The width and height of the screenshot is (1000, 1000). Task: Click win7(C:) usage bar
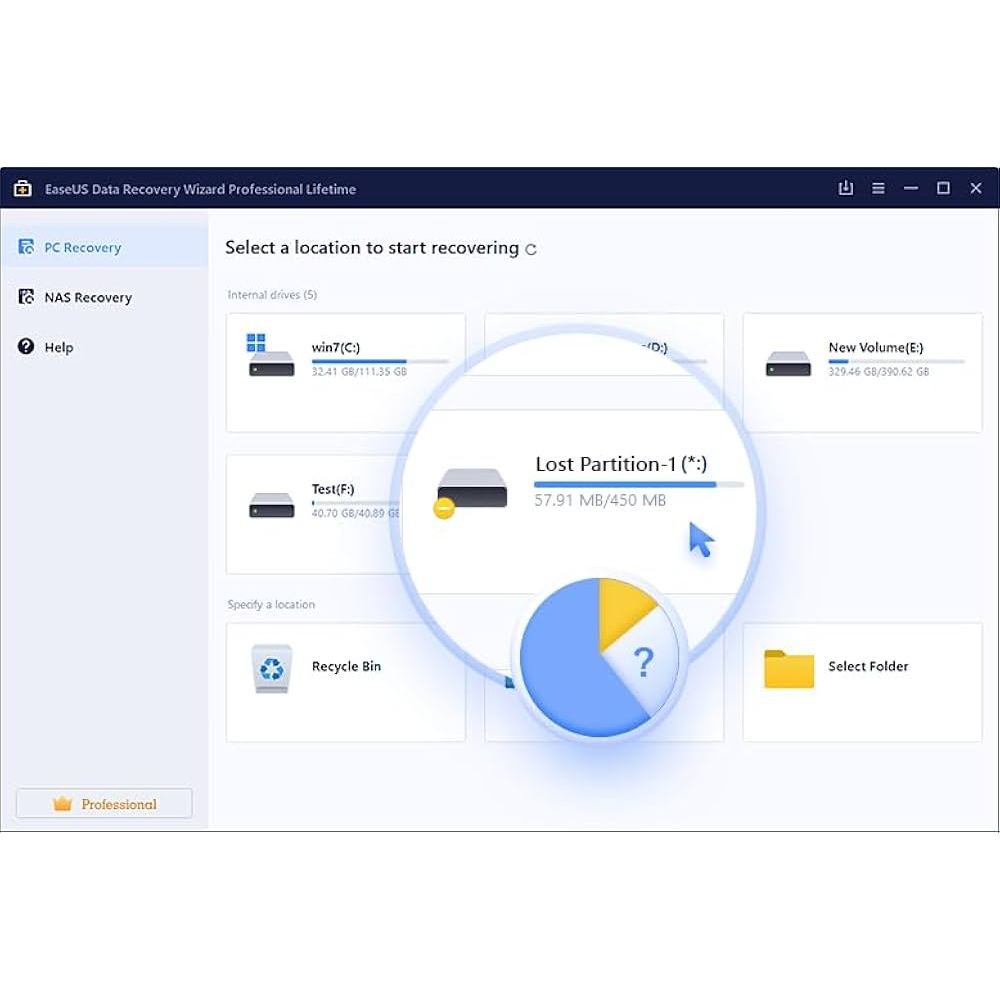point(380,362)
